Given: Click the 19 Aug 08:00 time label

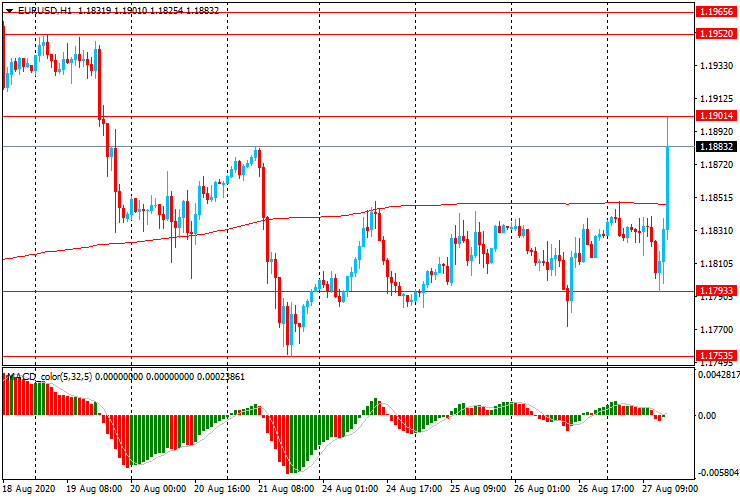Looking at the screenshot, I should (x=95, y=490).
